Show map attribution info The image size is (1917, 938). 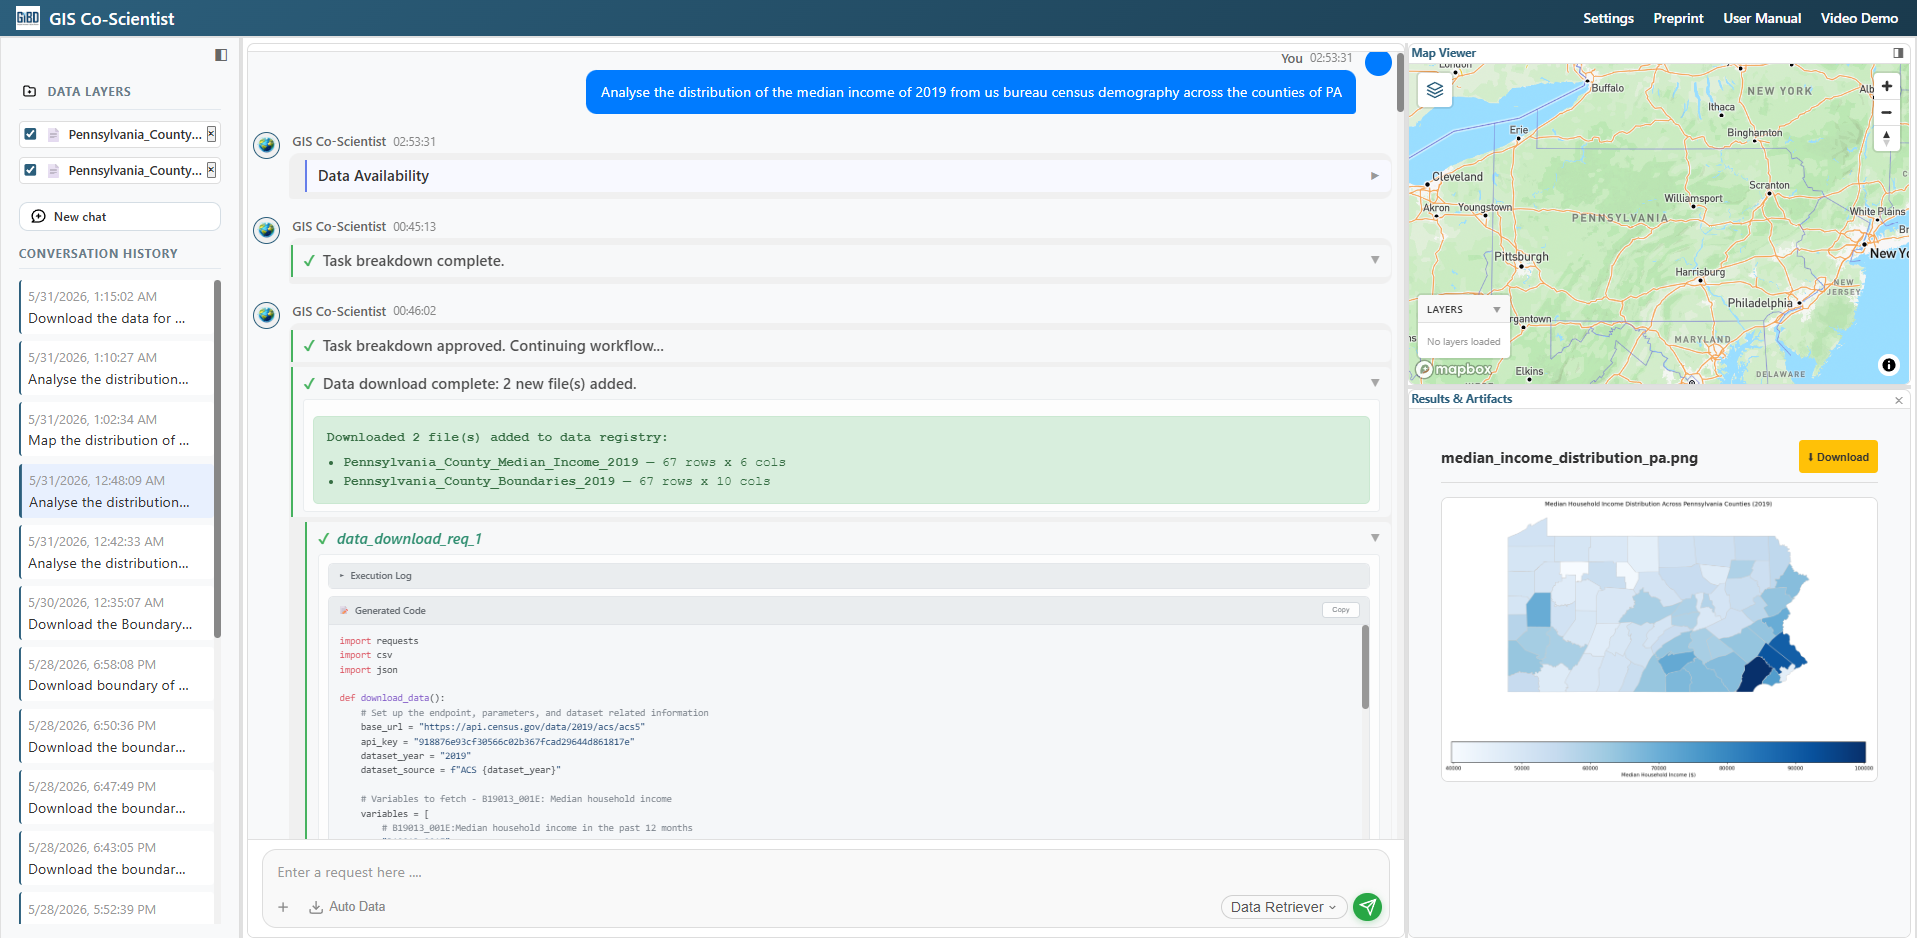click(1889, 365)
